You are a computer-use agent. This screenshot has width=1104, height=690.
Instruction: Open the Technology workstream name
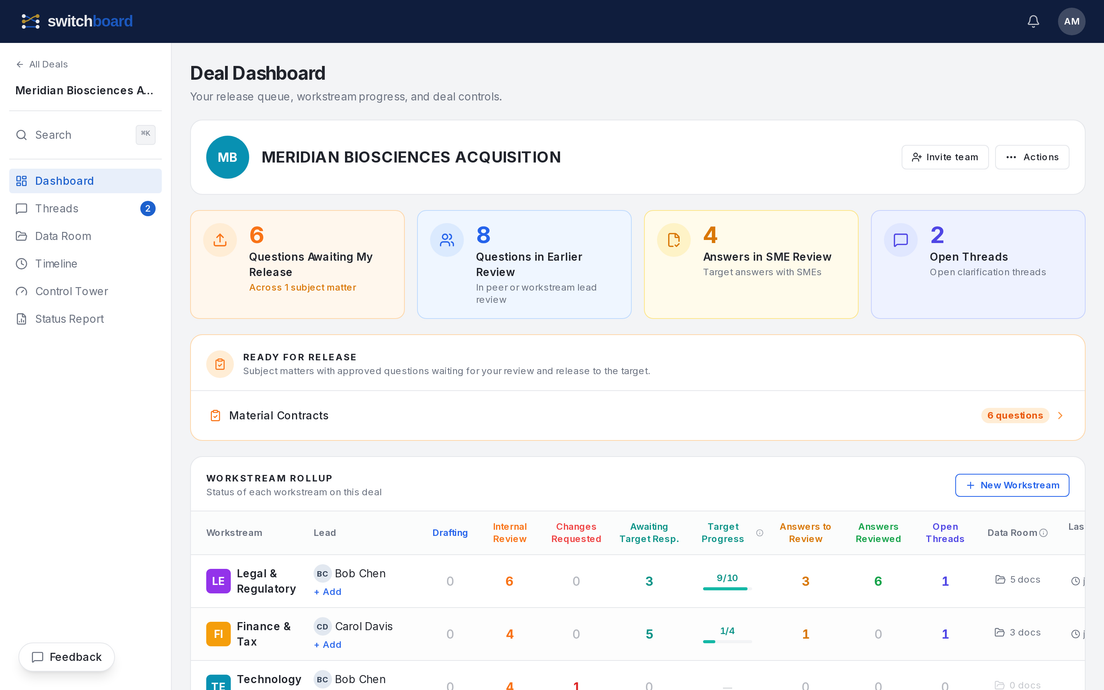pyautogui.click(x=269, y=679)
